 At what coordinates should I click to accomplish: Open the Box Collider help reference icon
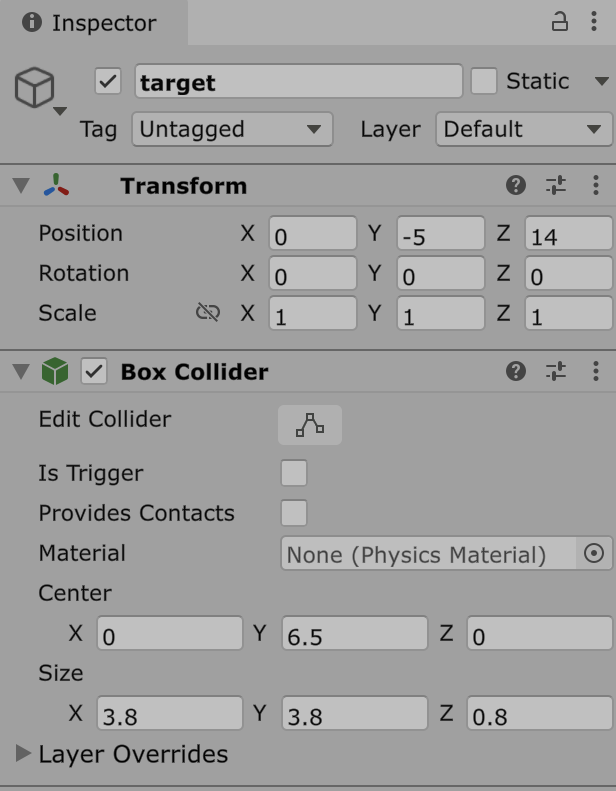pyautogui.click(x=516, y=371)
